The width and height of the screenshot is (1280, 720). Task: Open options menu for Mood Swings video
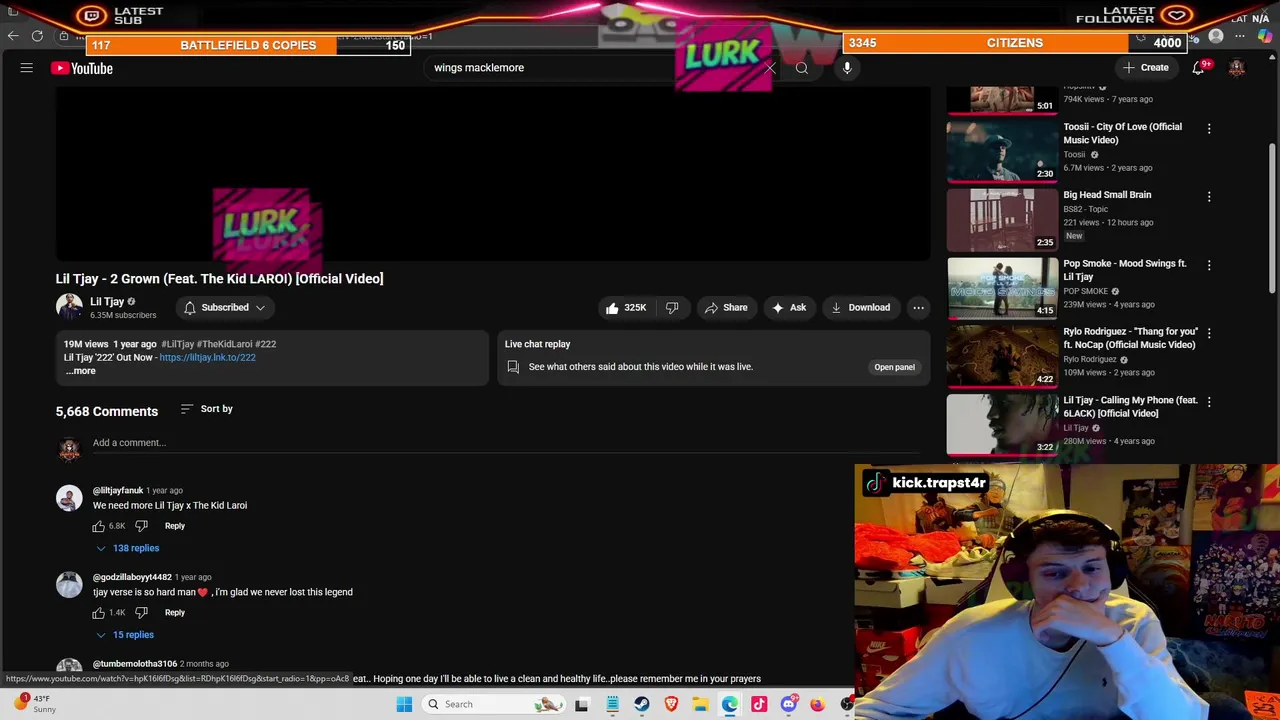(1209, 265)
